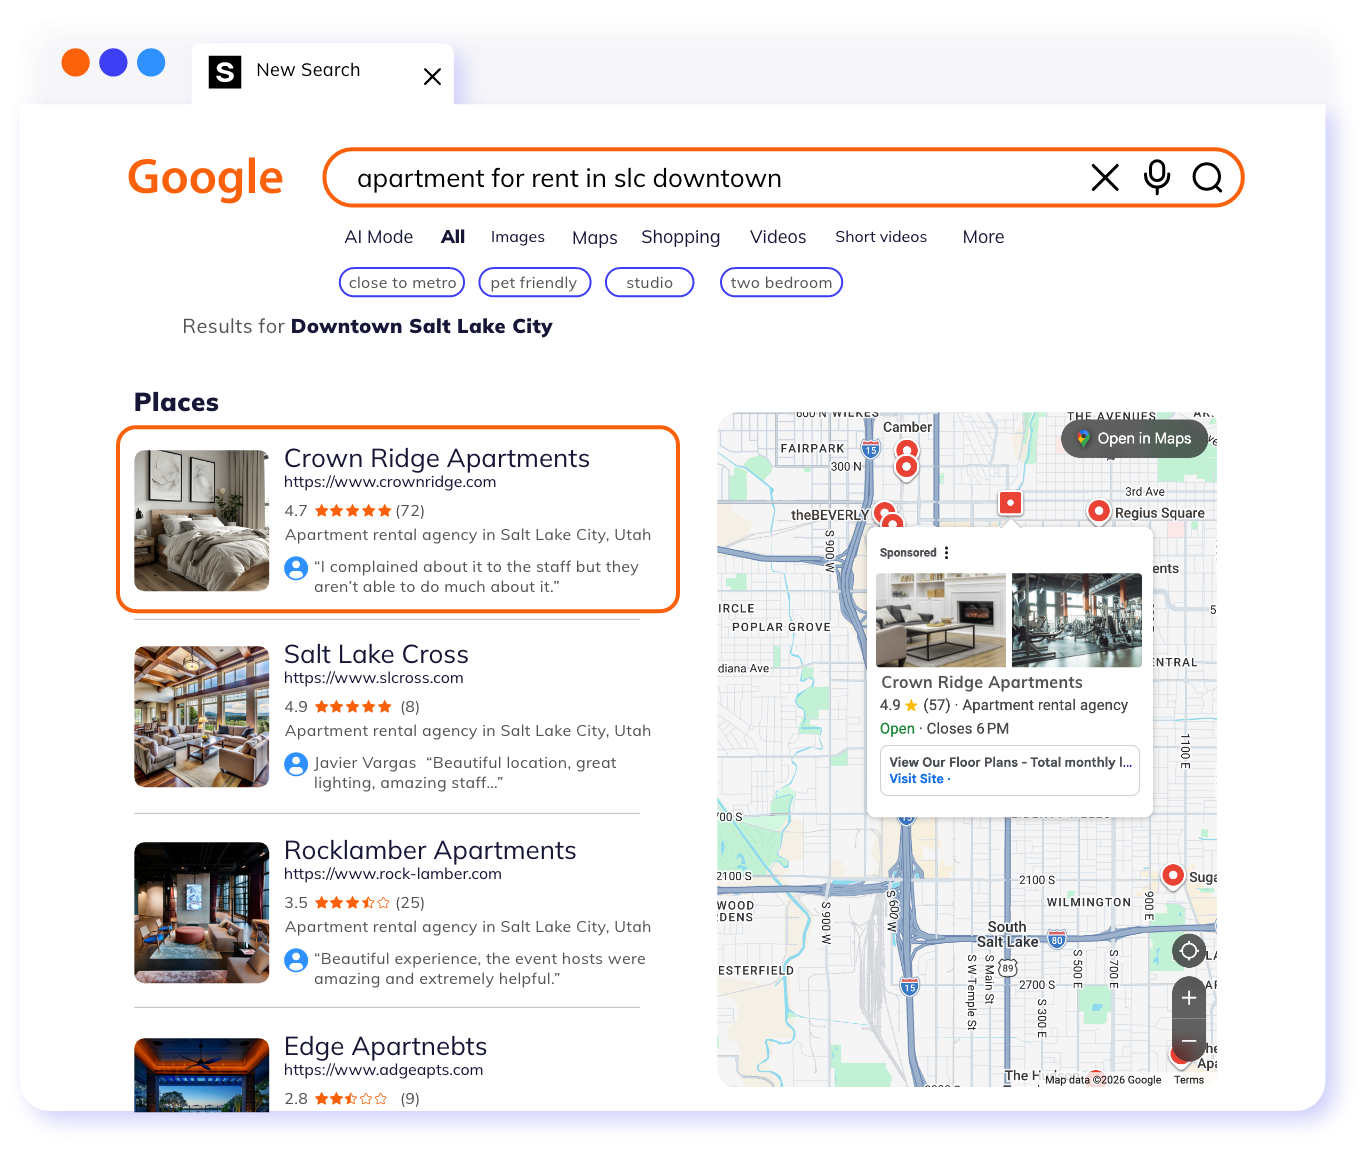Click the star rating for Rocklamber Apartments

tap(353, 903)
